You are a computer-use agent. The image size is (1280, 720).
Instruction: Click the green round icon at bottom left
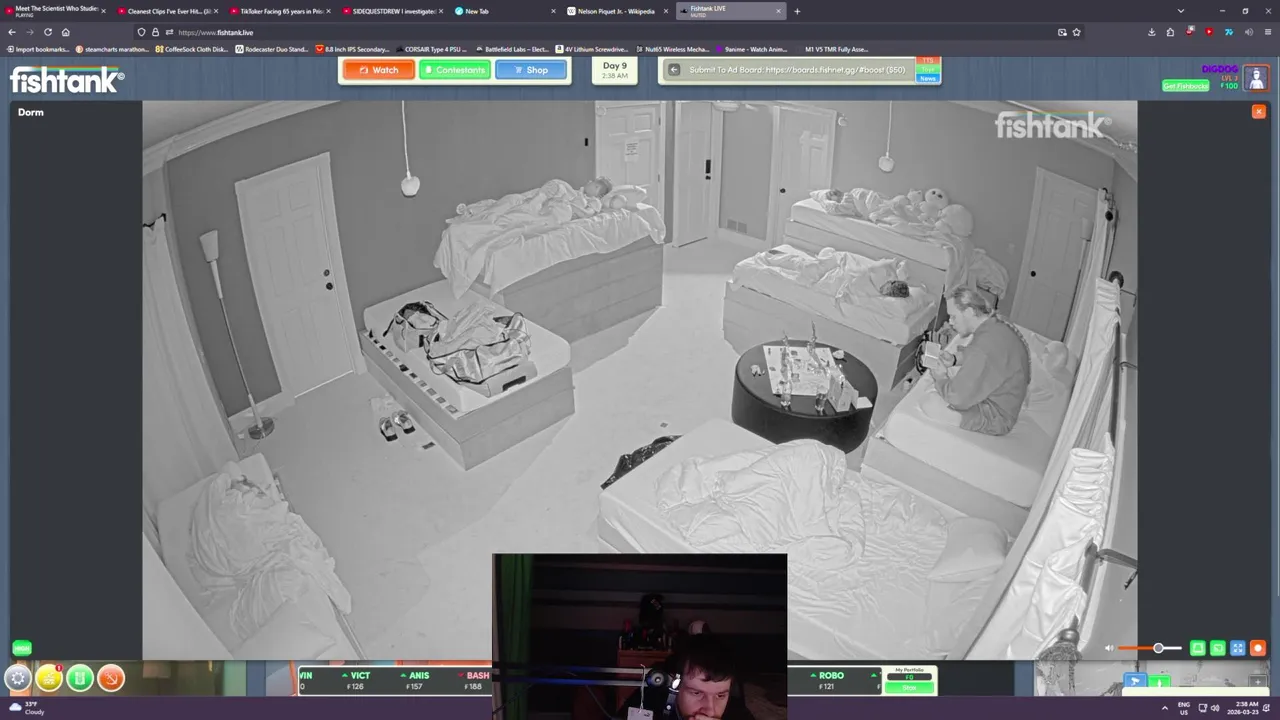80,679
